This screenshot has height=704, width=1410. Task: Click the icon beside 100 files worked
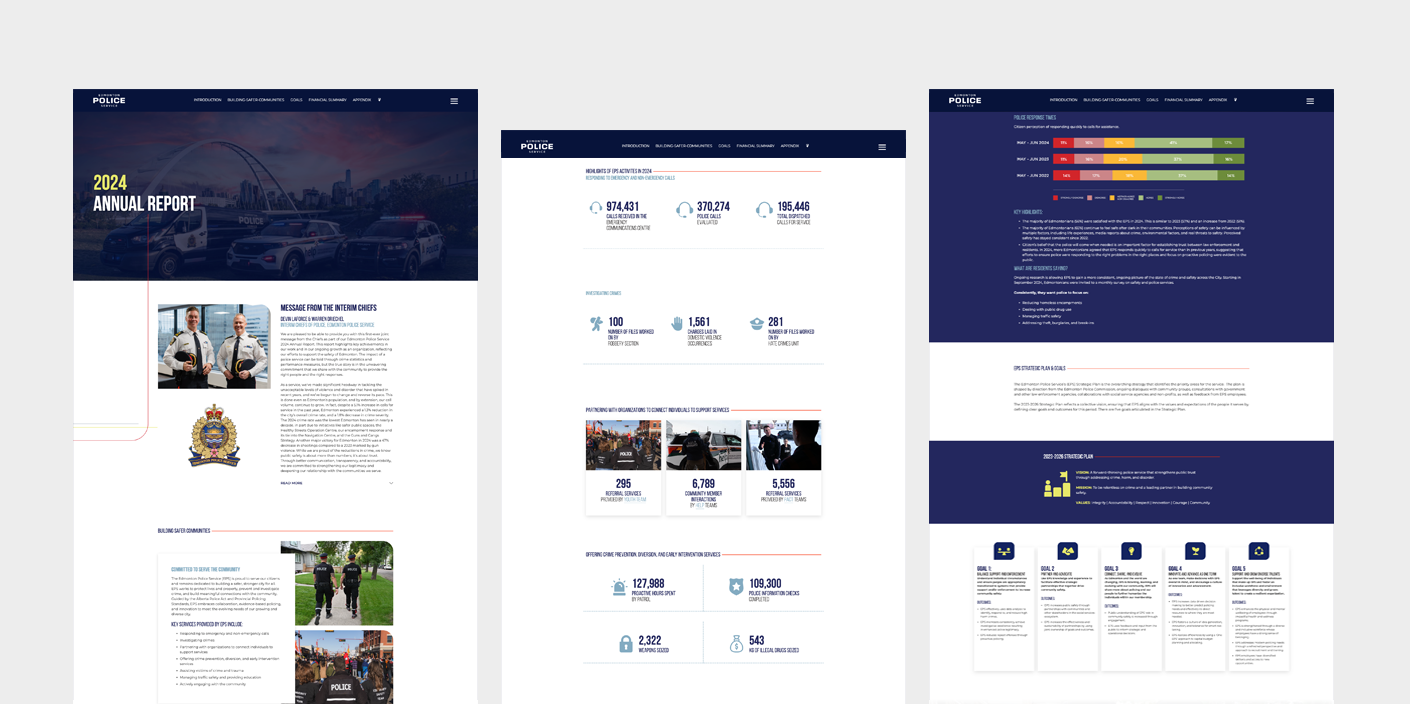point(597,323)
